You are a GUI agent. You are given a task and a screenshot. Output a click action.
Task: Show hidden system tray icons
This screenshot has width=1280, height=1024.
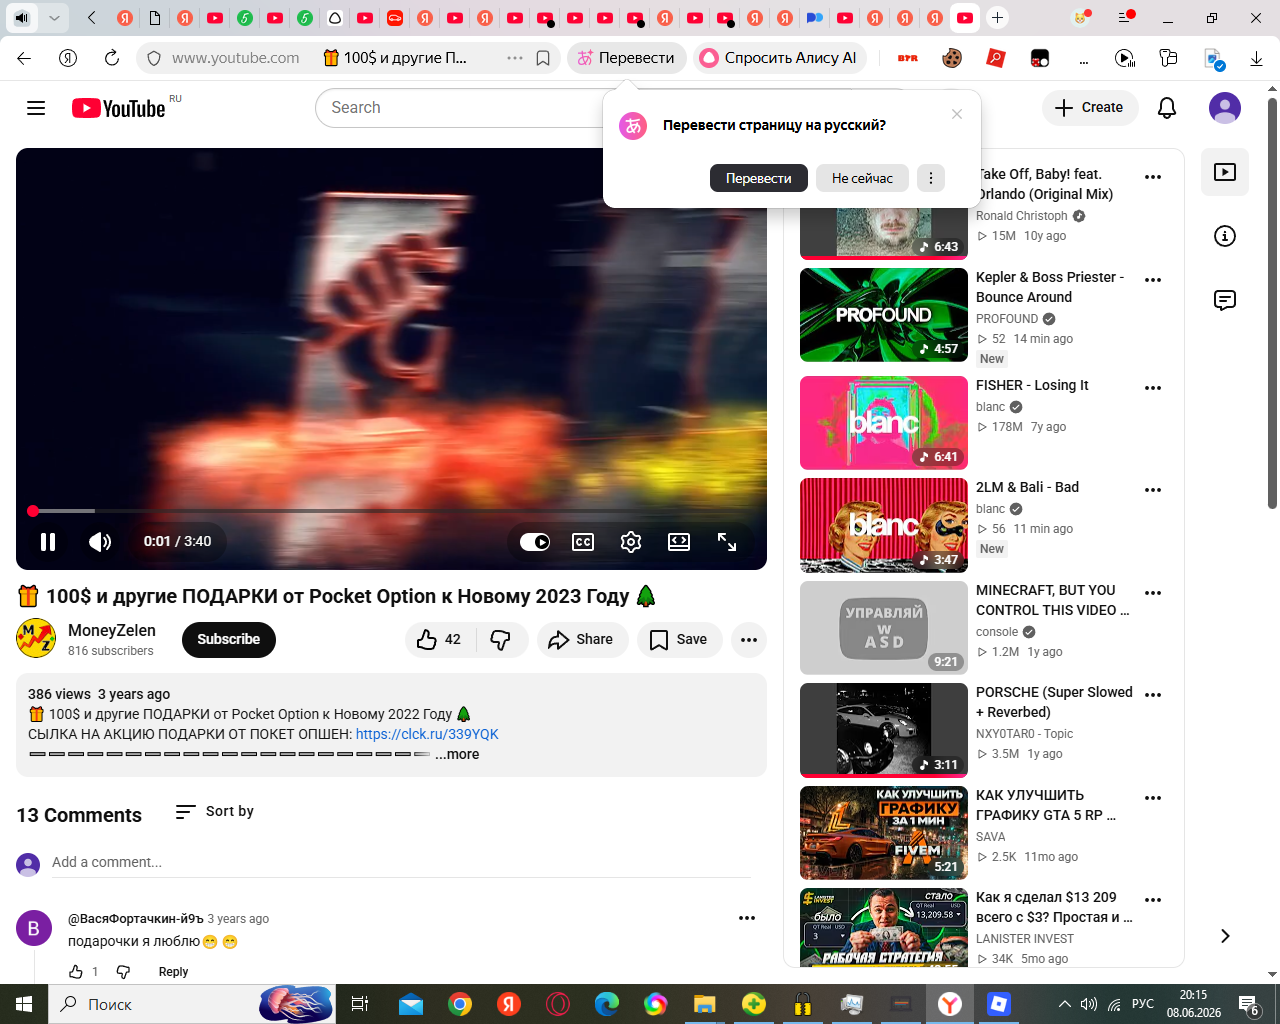pyautogui.click(x=1065, y=1004)
